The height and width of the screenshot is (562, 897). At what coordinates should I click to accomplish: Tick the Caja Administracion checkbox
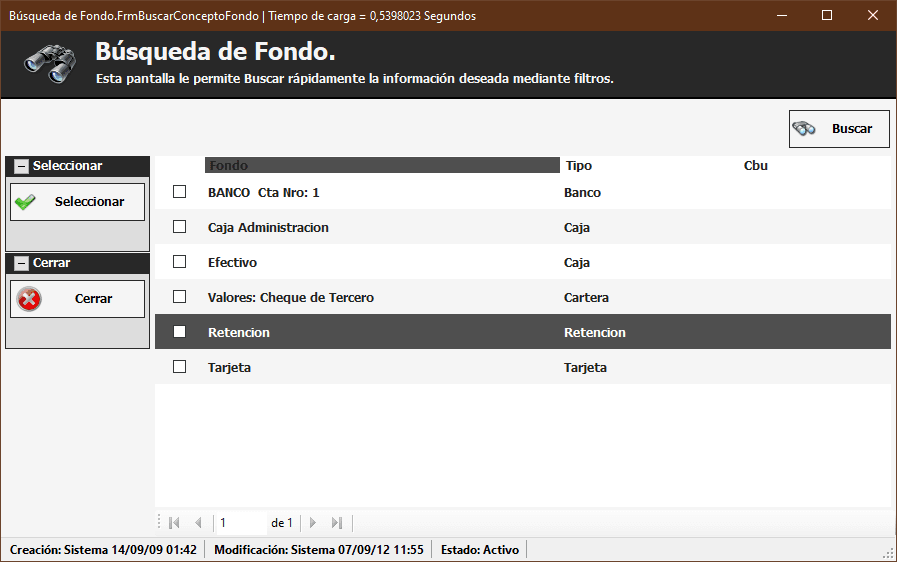[180, 227]
